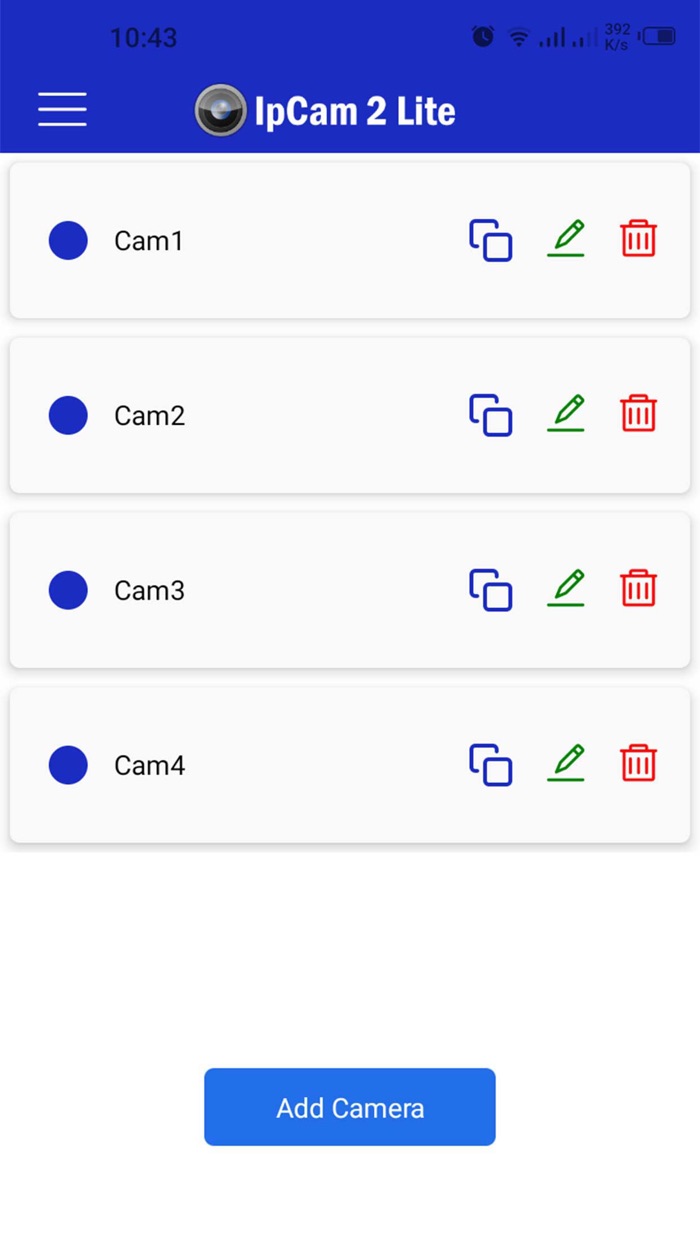The height and width of the screenshot is (1244, 700).
Task: Toggle the blue status indicator for Cam3
Action: 67,590
